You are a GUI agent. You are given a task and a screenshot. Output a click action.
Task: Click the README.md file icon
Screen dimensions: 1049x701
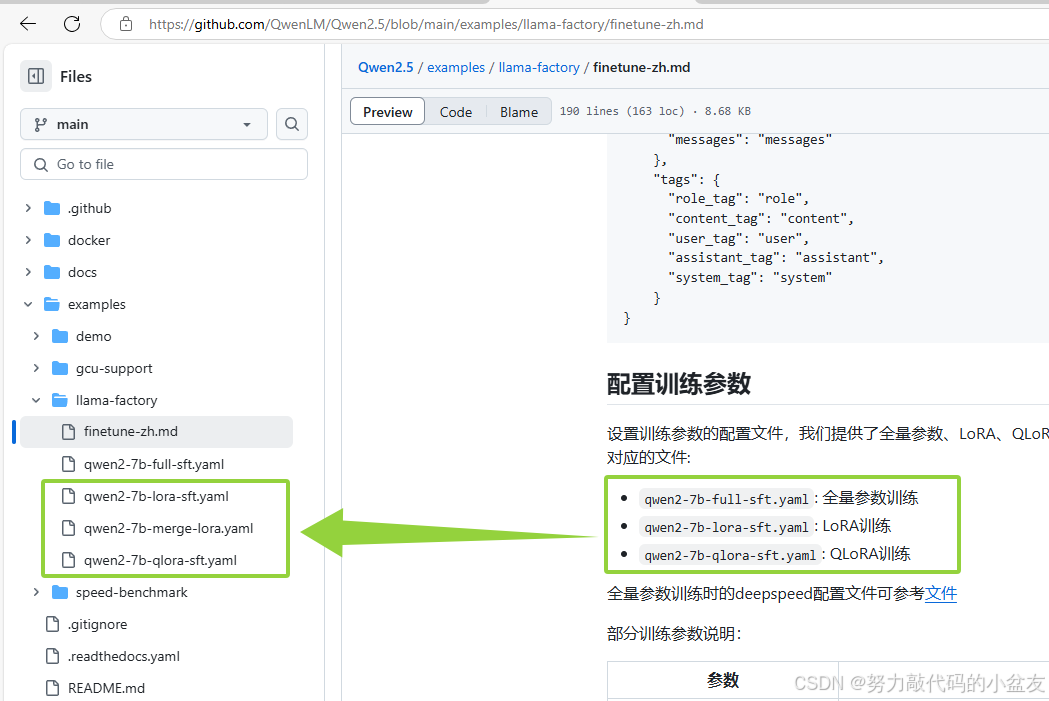(x=52, y=688)
